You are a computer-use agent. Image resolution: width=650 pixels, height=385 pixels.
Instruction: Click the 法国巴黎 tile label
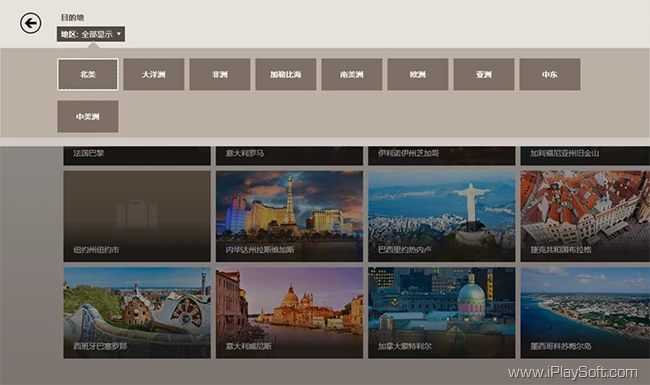(x=89, y=153)
